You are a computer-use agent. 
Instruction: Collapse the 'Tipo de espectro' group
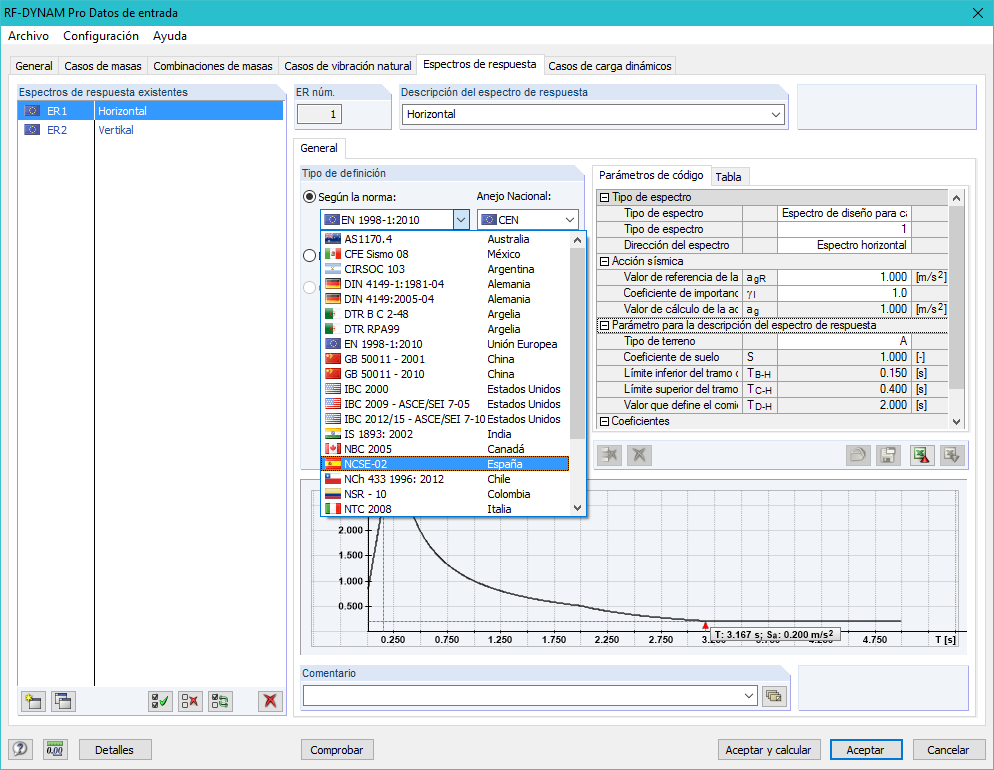(x=604, y=198)
